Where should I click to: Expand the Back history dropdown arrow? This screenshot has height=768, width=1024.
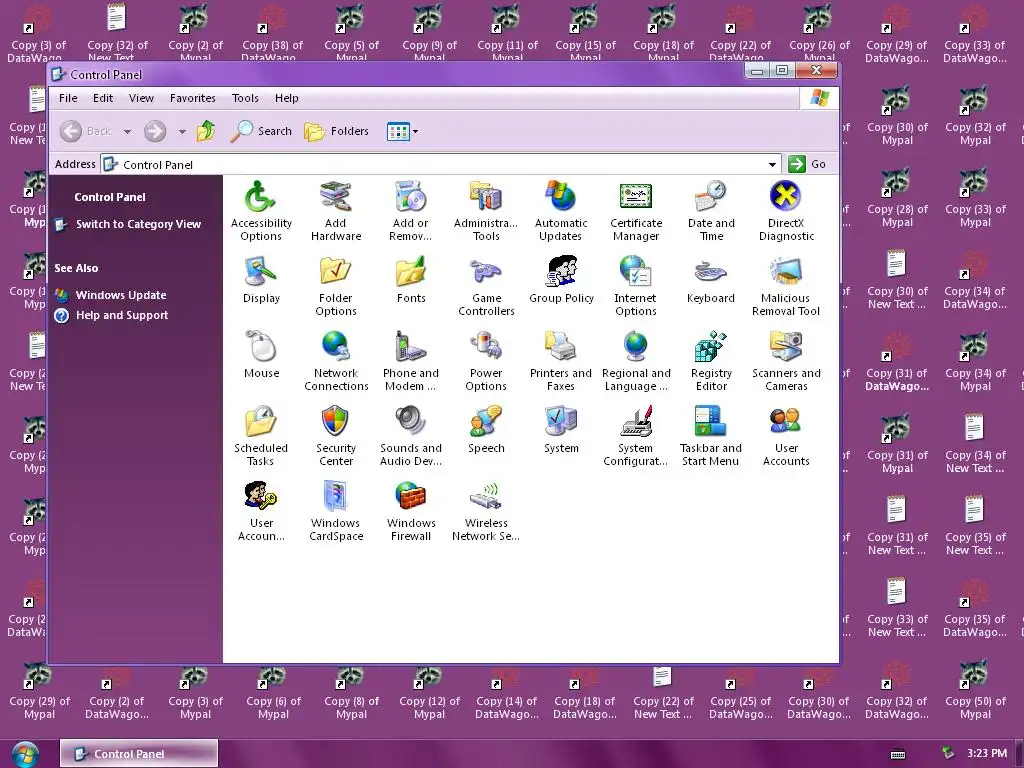click(127, 131)
